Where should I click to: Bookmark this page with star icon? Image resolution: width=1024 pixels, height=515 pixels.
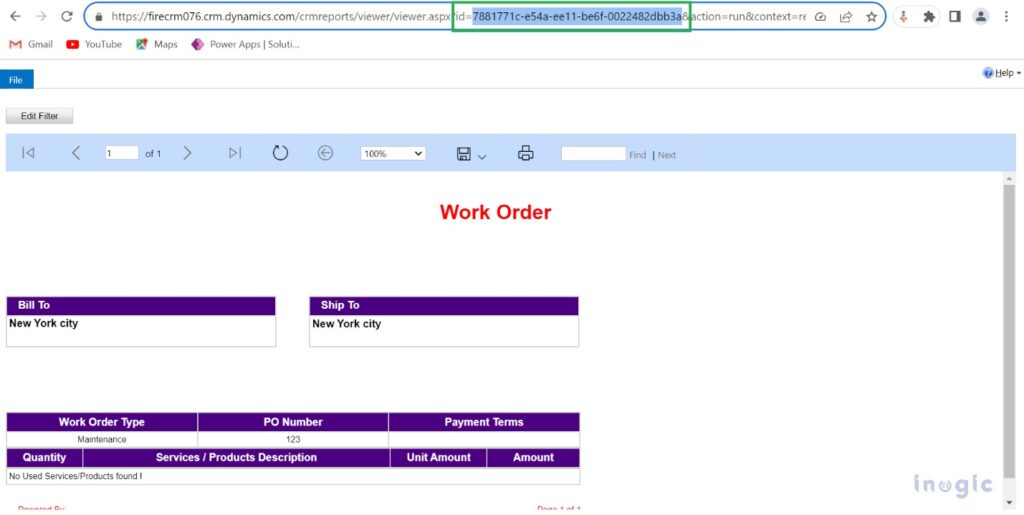(x=871, y=17)
